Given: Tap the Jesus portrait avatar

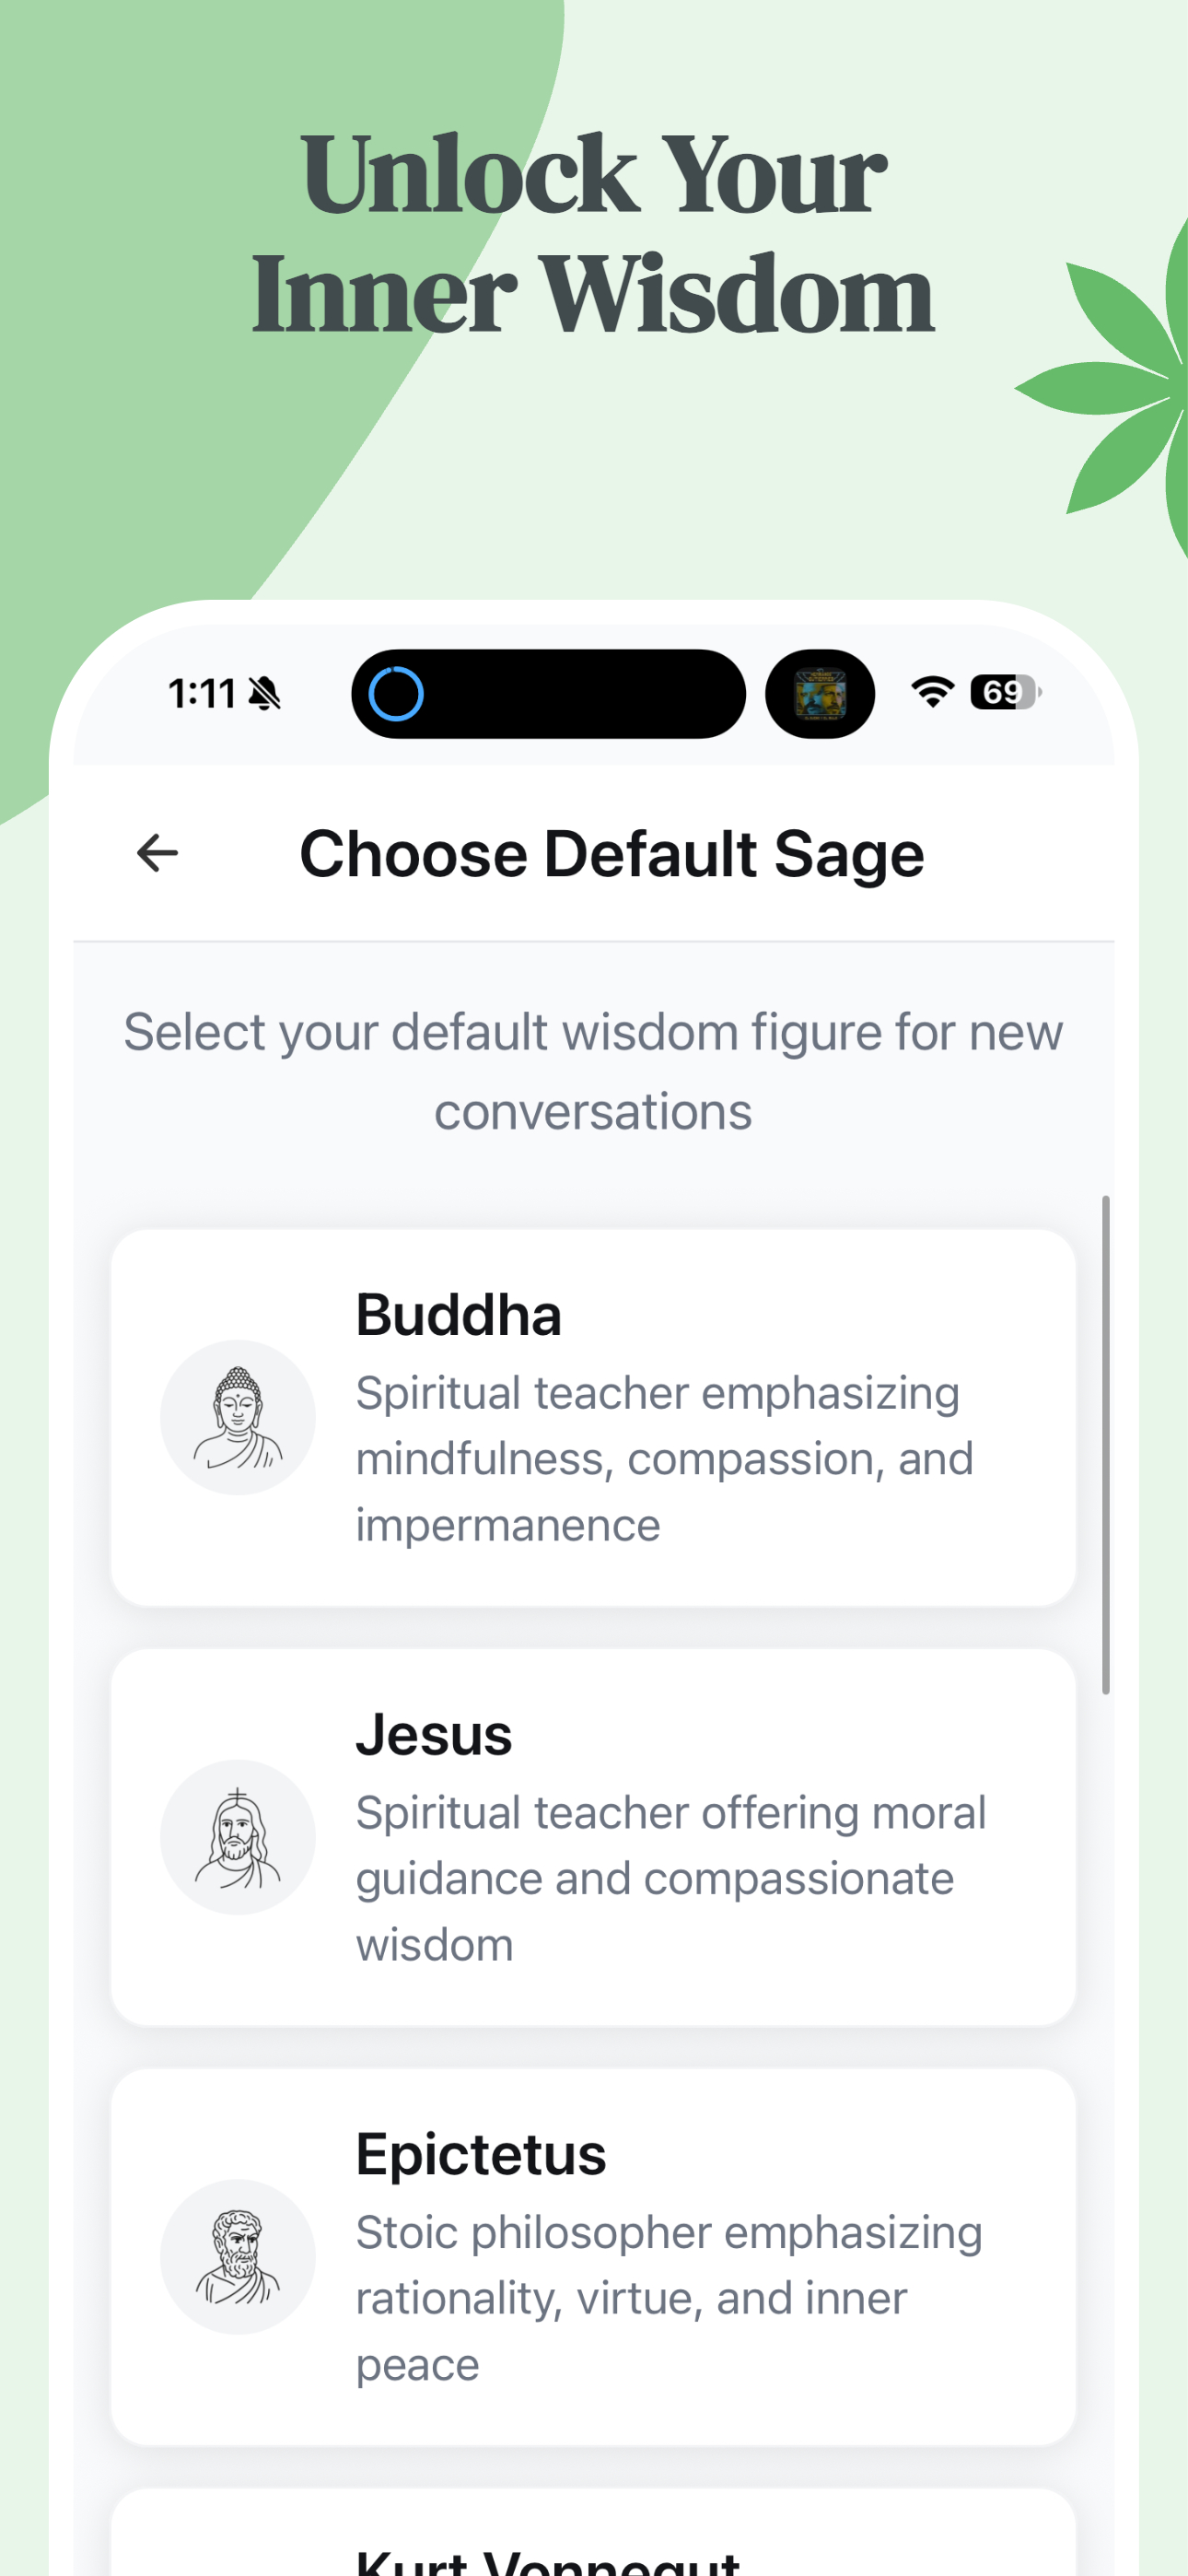Looking at the screenshot, I should [x=238, y=1837].
